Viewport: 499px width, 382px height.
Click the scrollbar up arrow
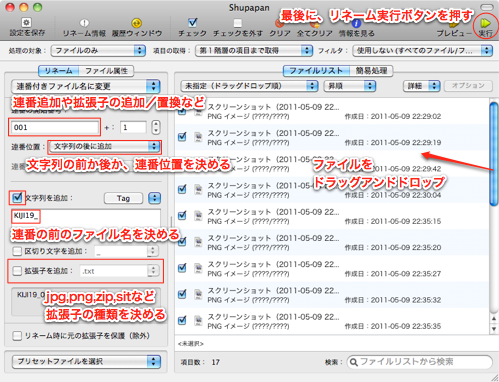click(494, 319)
